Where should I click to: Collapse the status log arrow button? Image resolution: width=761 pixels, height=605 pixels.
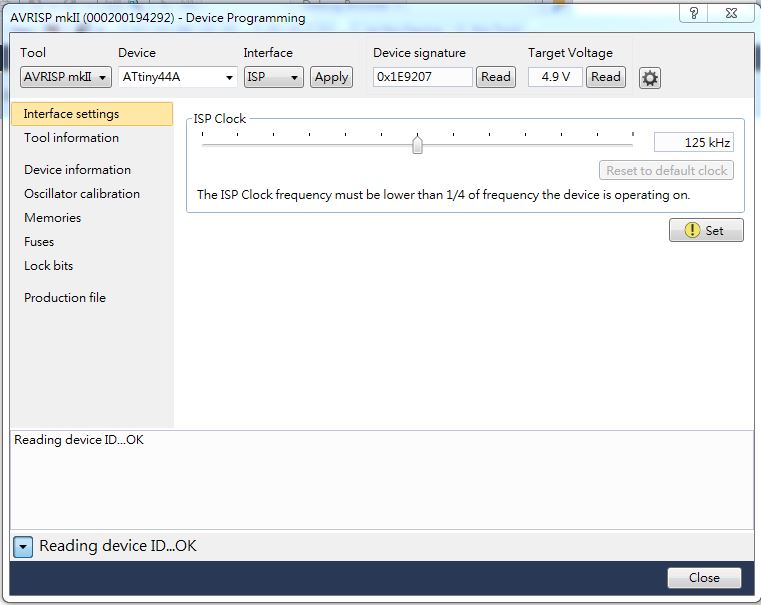pos(23,547)
